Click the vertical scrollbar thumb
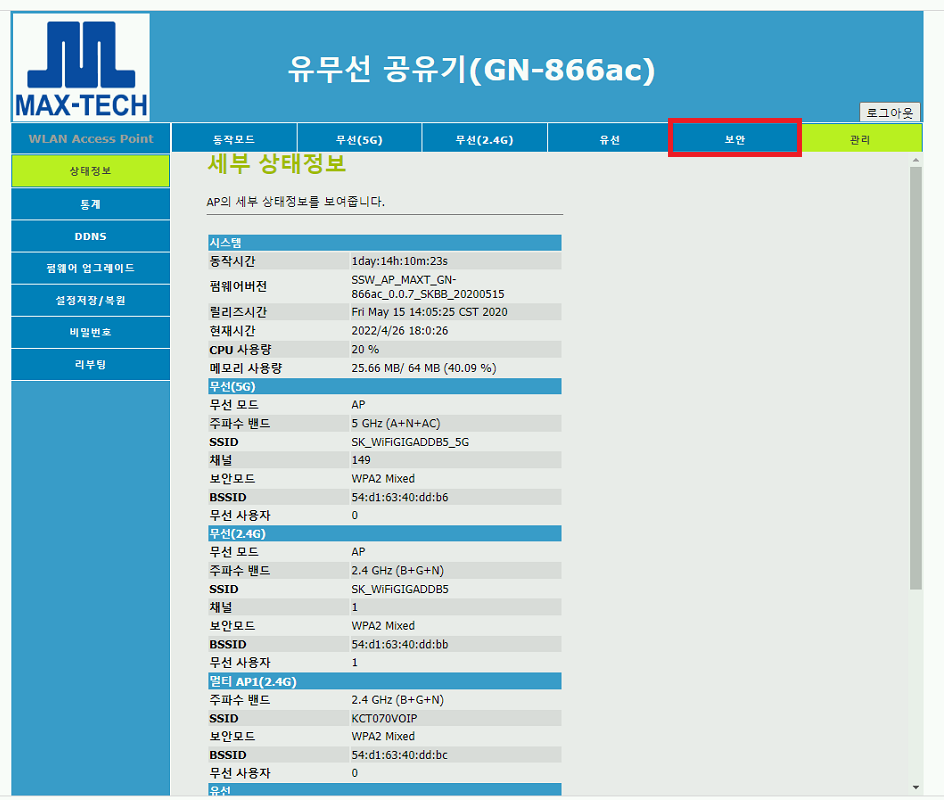 (916, 378)
